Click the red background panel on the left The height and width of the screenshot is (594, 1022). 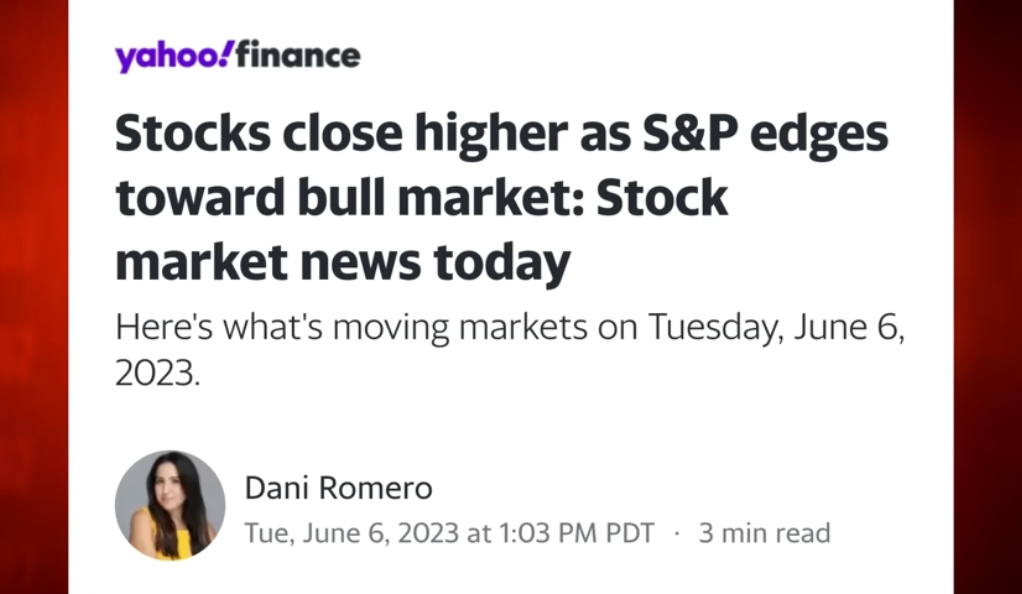tap(34, 297)
